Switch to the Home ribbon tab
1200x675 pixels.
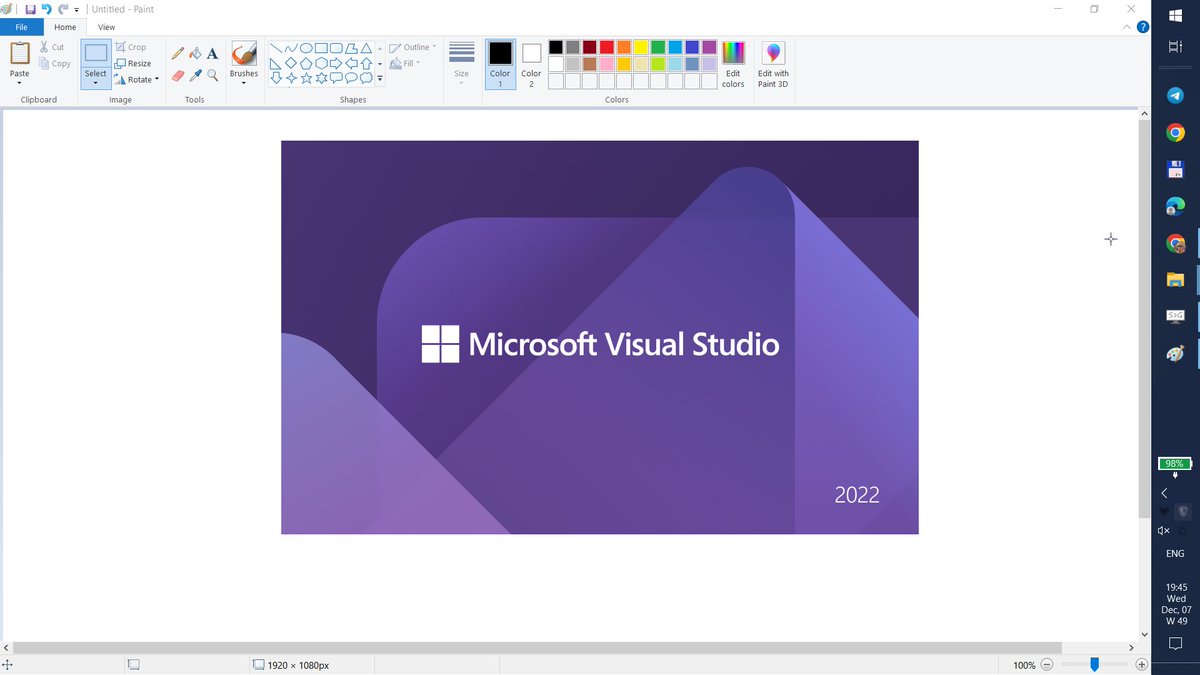coord(65,27)
